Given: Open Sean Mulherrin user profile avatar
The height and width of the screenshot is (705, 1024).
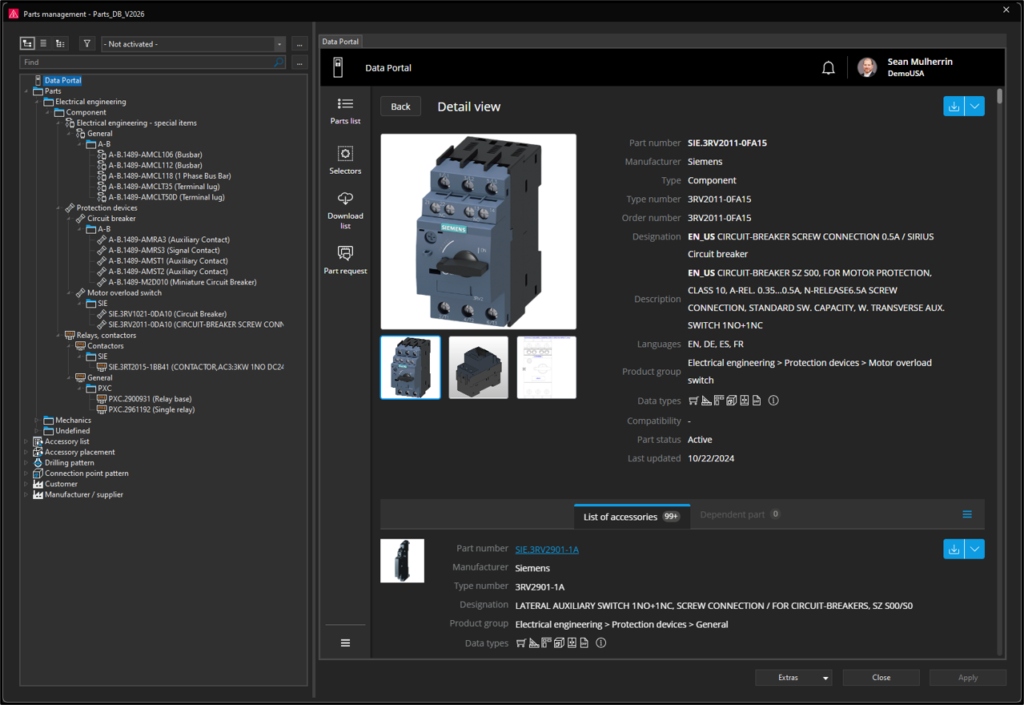Looking at the screenshot, I should click(867, 67).
